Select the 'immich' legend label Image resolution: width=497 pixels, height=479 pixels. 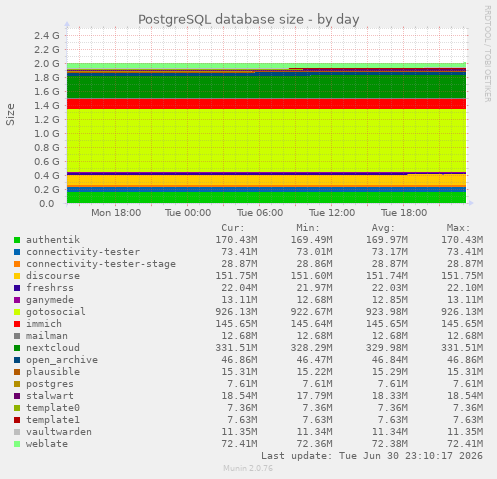coord(44,324)
